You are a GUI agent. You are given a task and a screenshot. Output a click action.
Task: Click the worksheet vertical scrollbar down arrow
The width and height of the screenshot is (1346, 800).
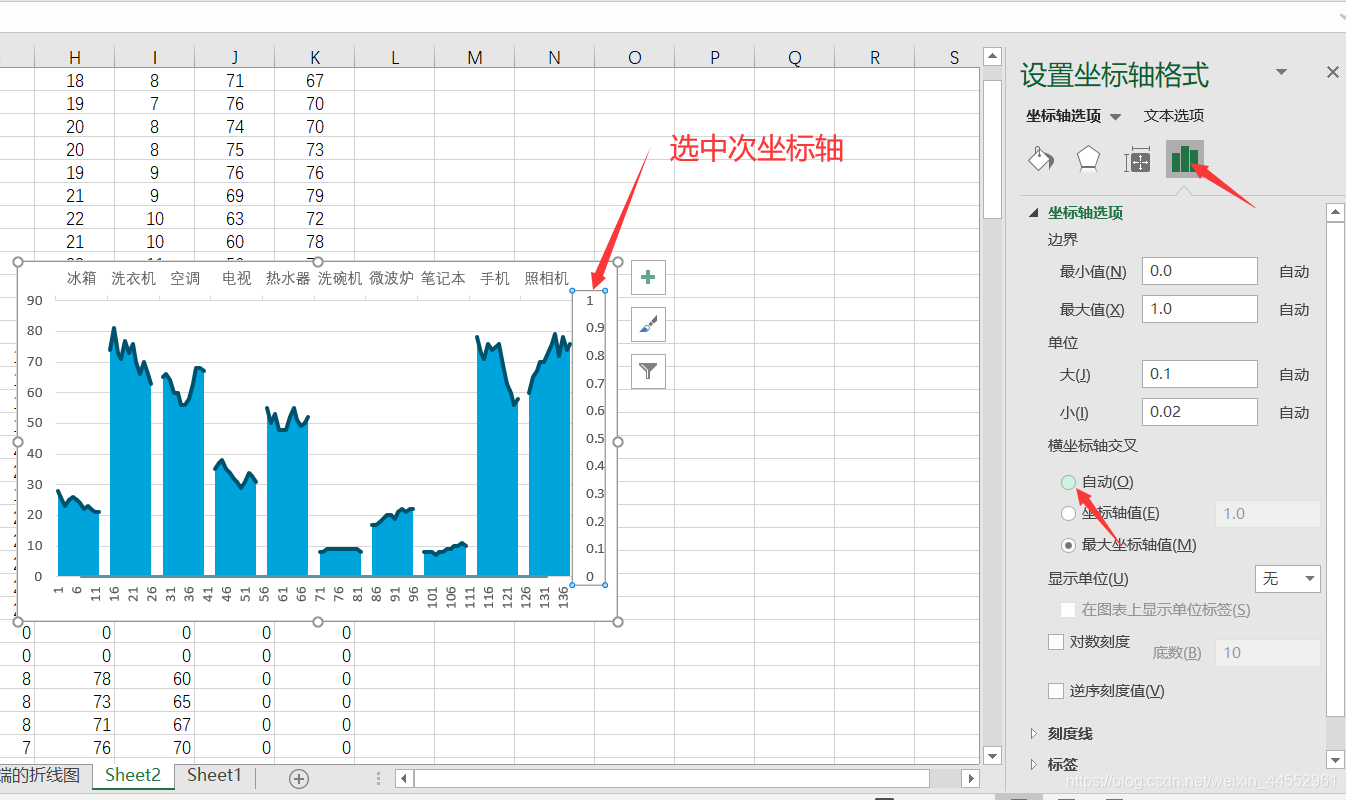coord(992,755)
